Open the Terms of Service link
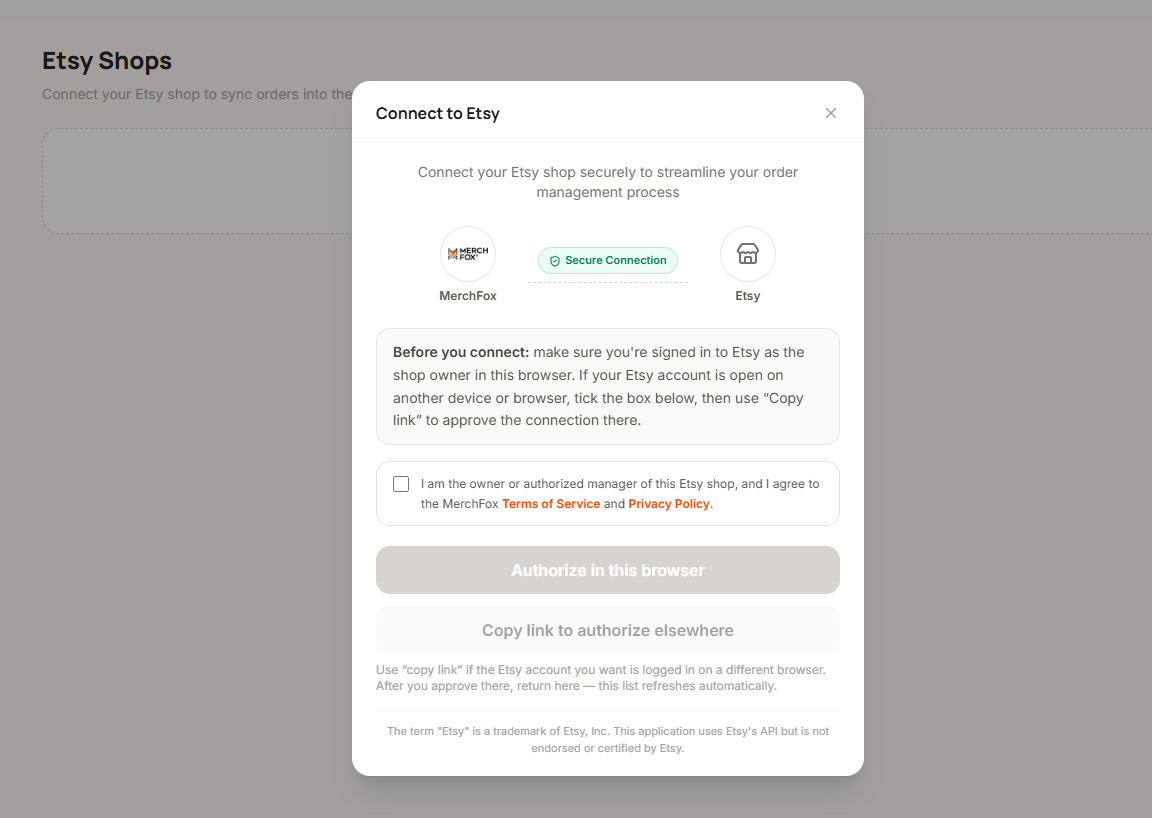 coord(551,503)
